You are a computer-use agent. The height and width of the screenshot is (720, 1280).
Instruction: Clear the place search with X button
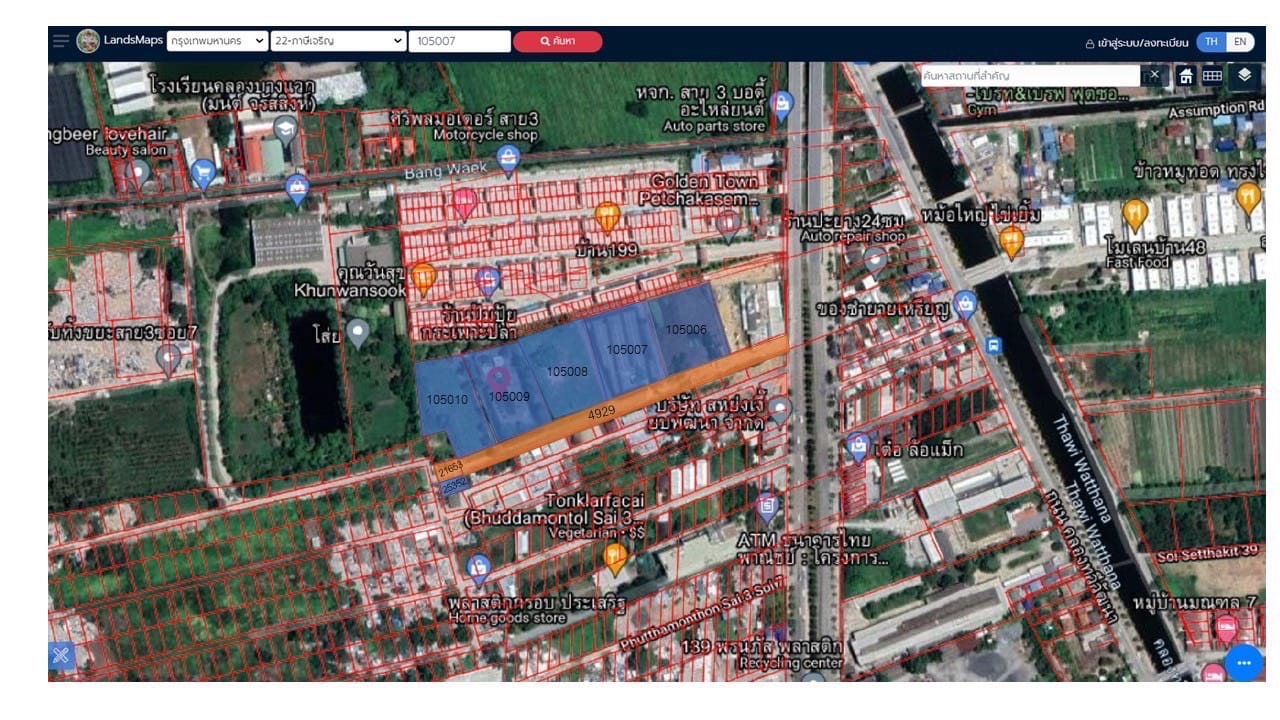click(x=1154, y=75)
